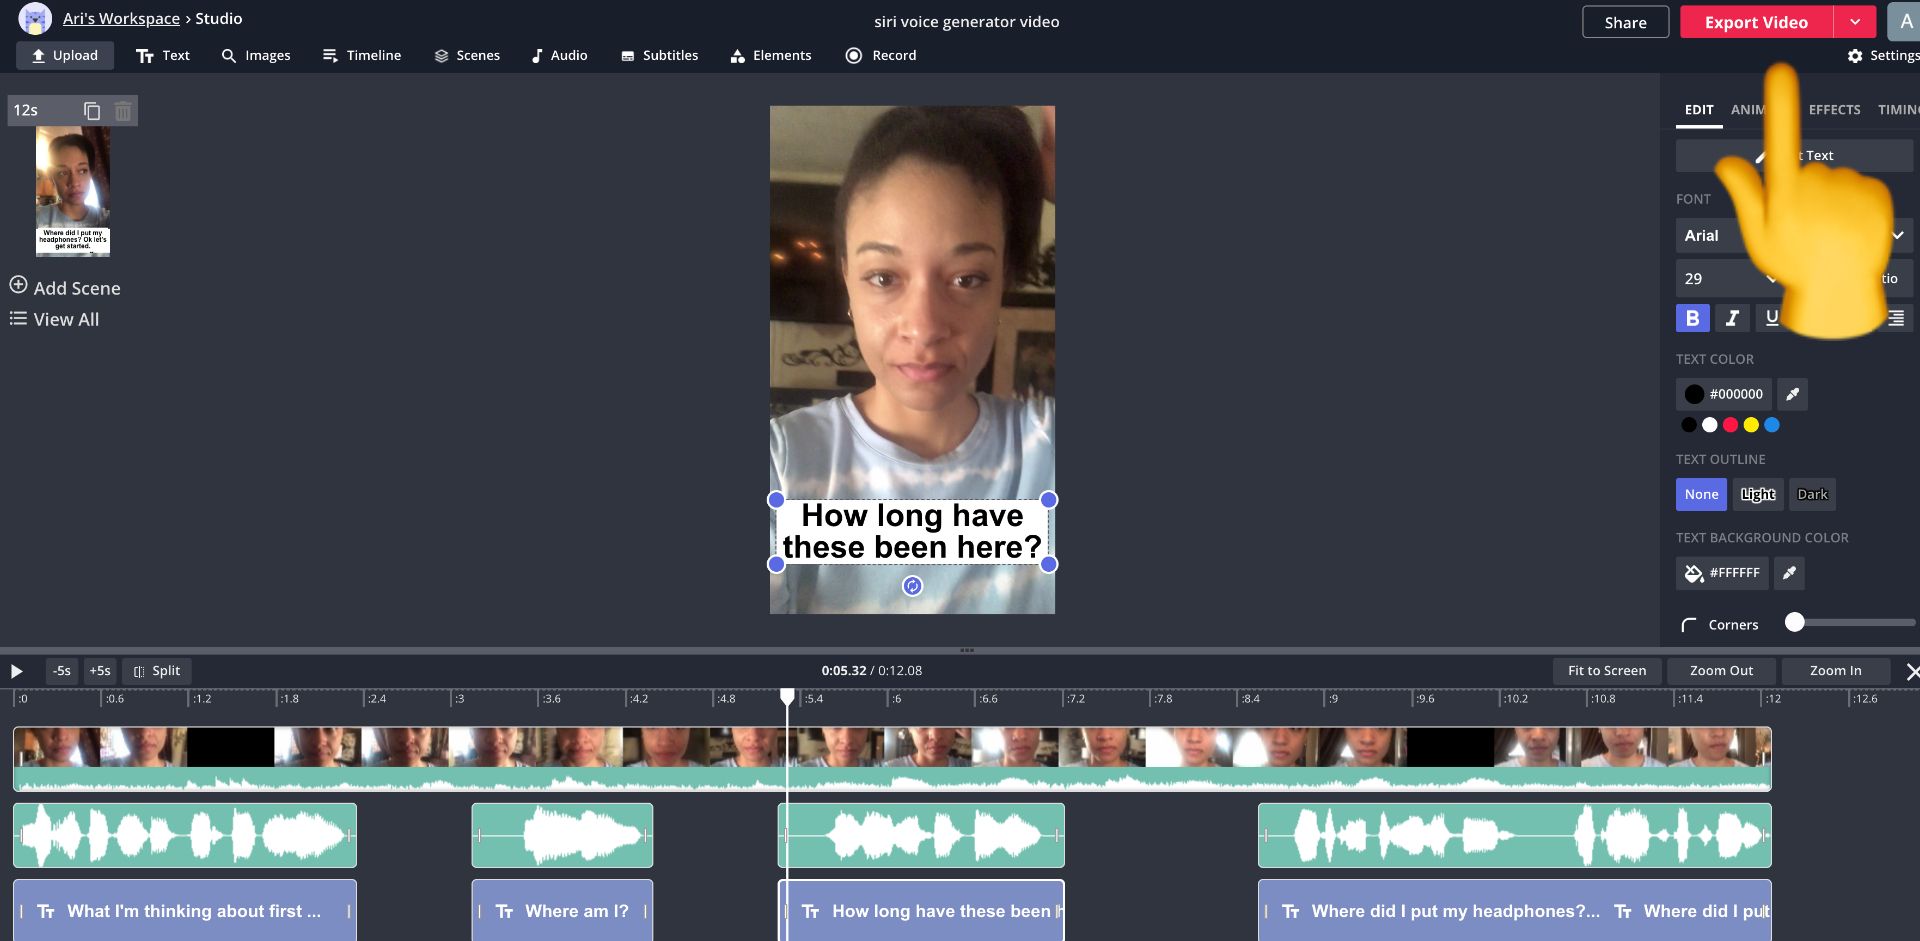The width and height of the screenshot is (1920, 941).
Task: Click the background color eyedropper icon
Action: [x=1789, y=573]
